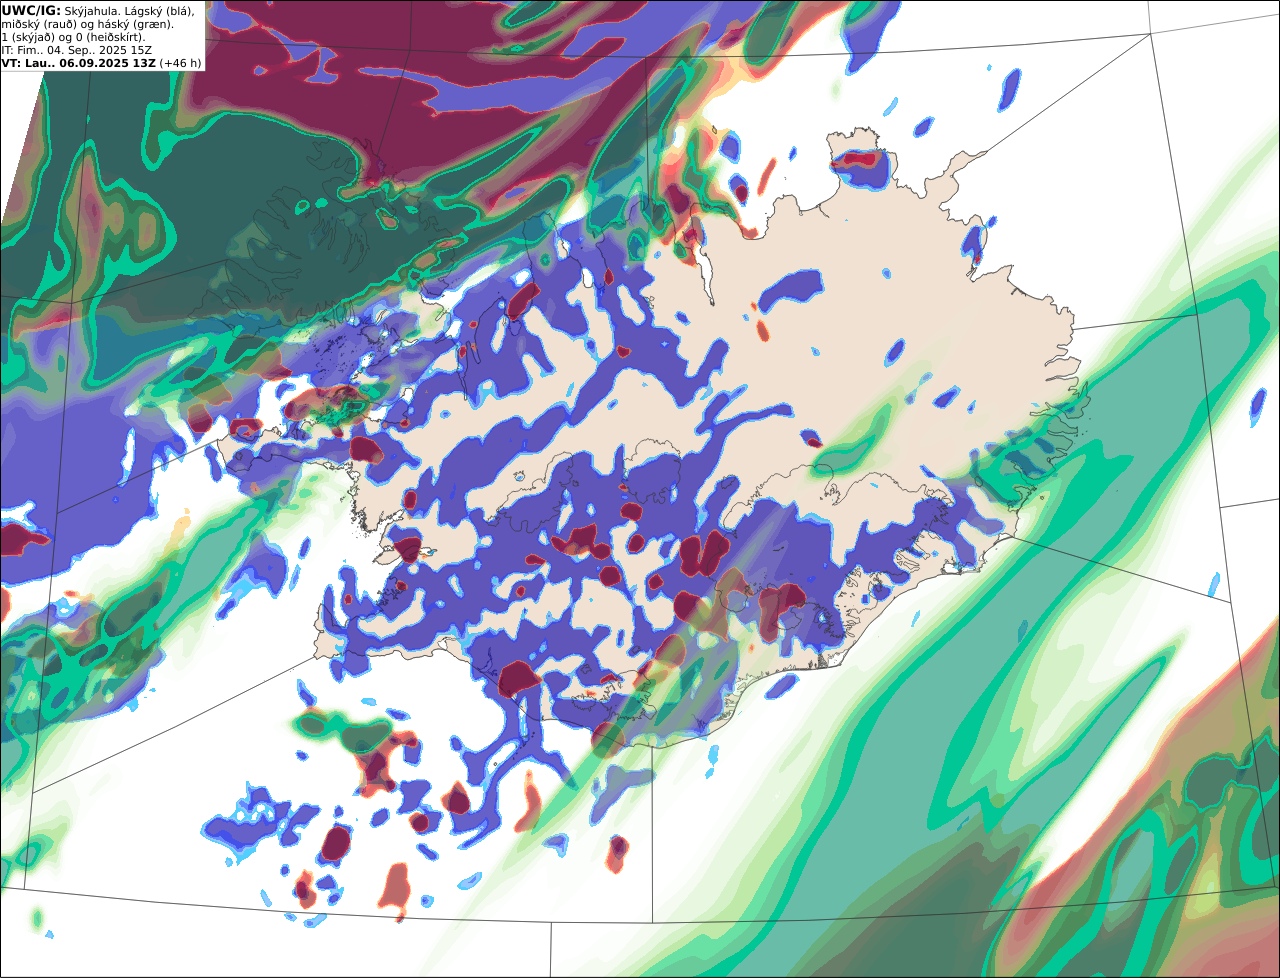Viewport: 1280px width, 978px height.
Task: Click the '(+46 h)' forecast offset
Action: [180, 63]
